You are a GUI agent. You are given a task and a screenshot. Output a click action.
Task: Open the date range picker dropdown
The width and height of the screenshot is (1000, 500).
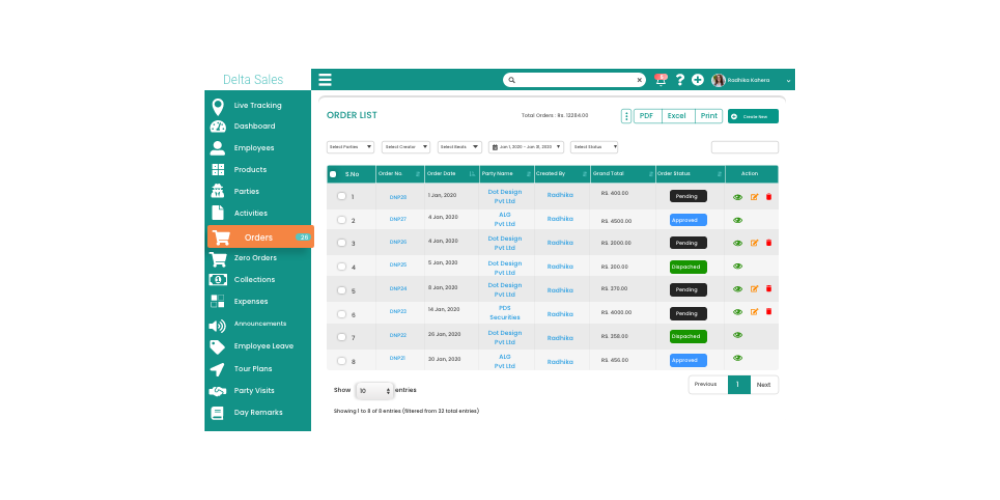coord(526,147)
